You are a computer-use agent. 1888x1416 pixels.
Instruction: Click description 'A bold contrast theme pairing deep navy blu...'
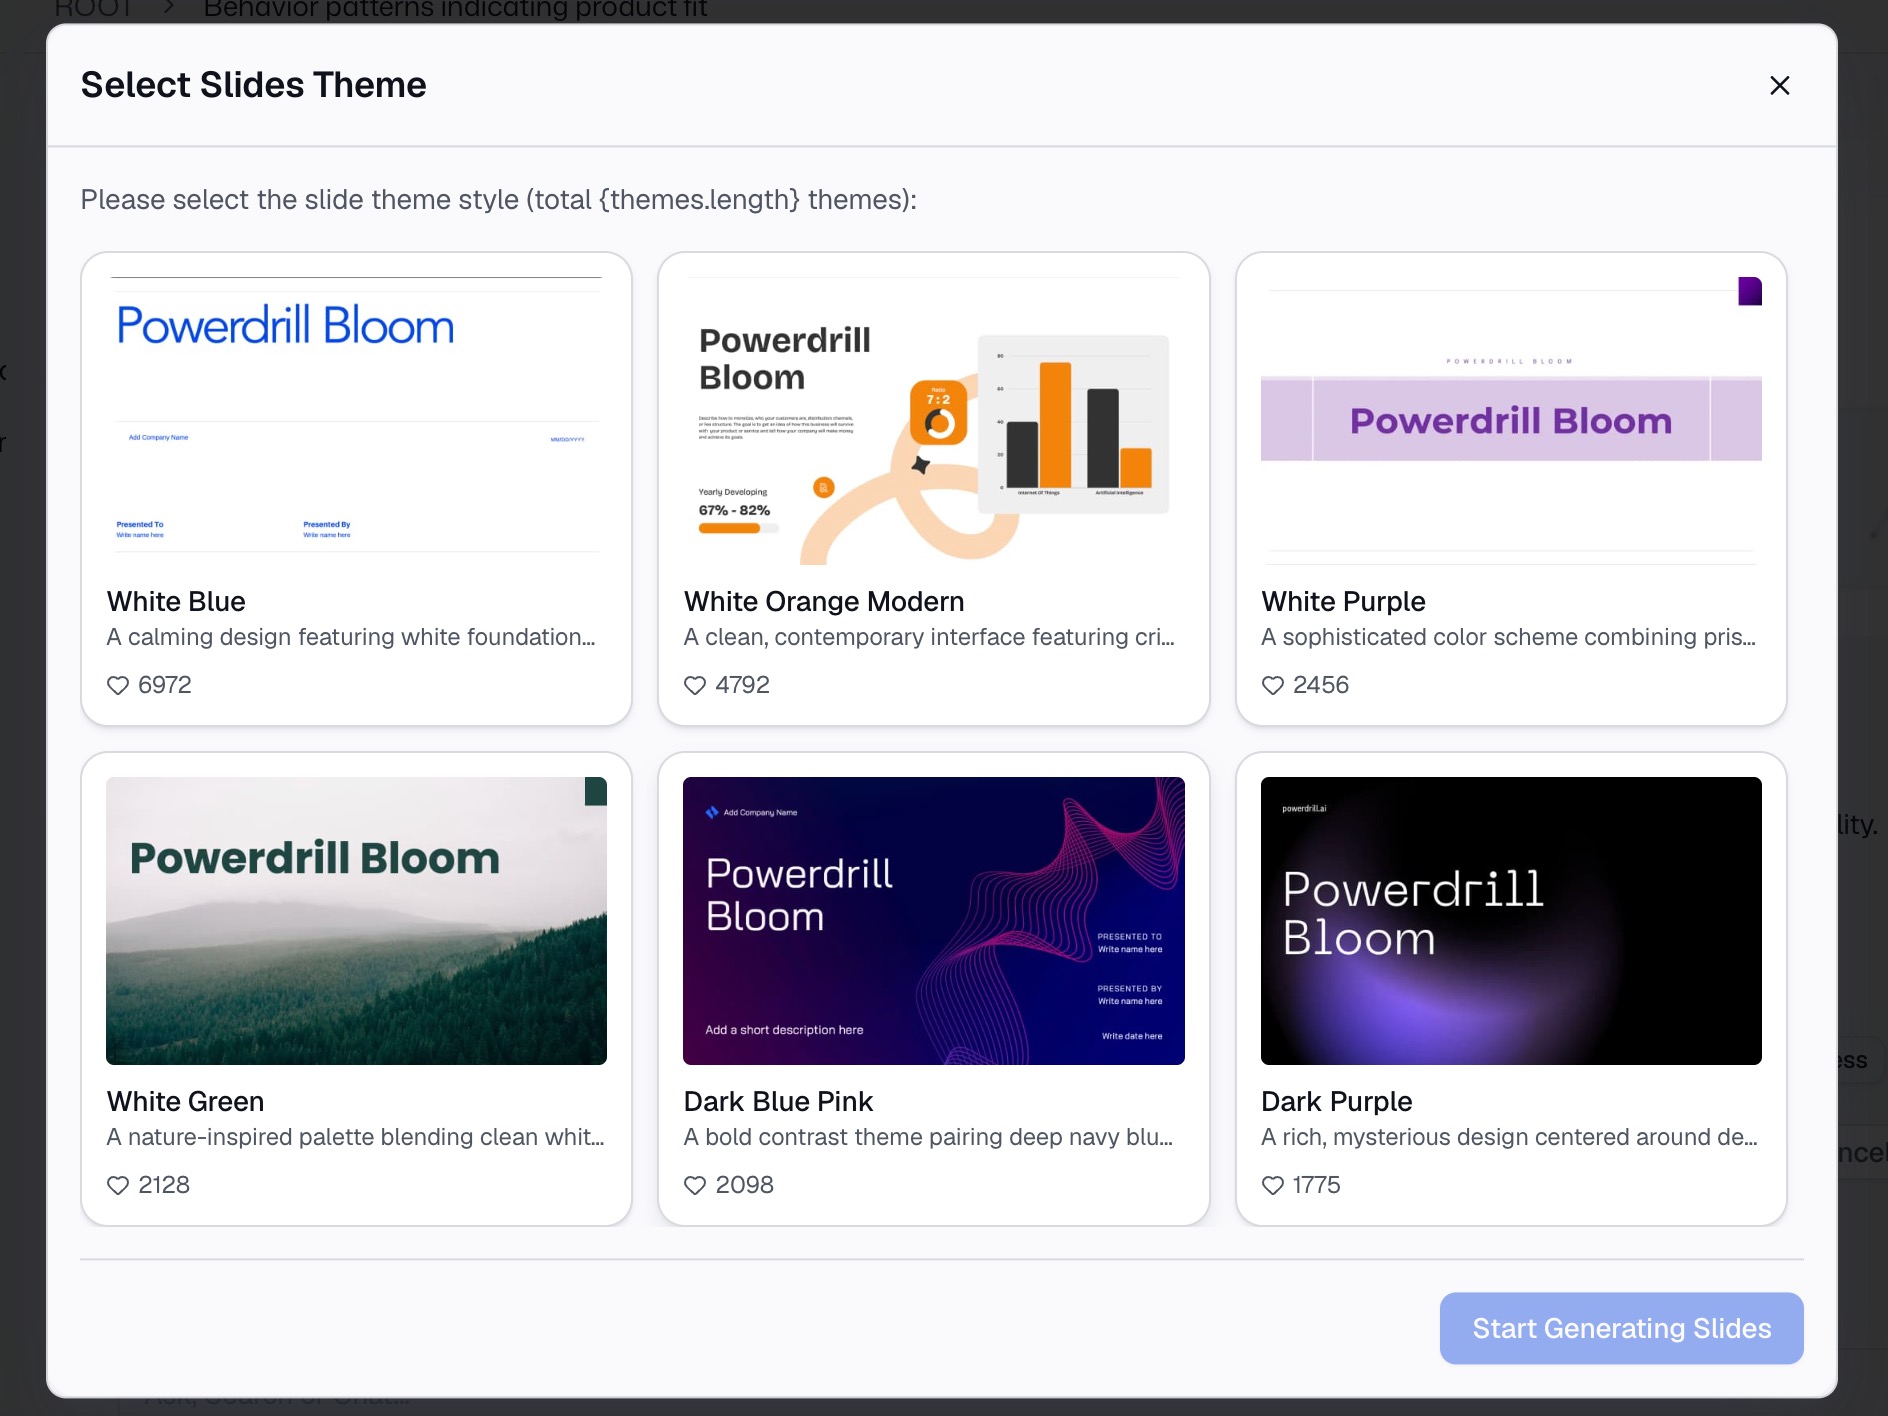(x=928, y=1137)
